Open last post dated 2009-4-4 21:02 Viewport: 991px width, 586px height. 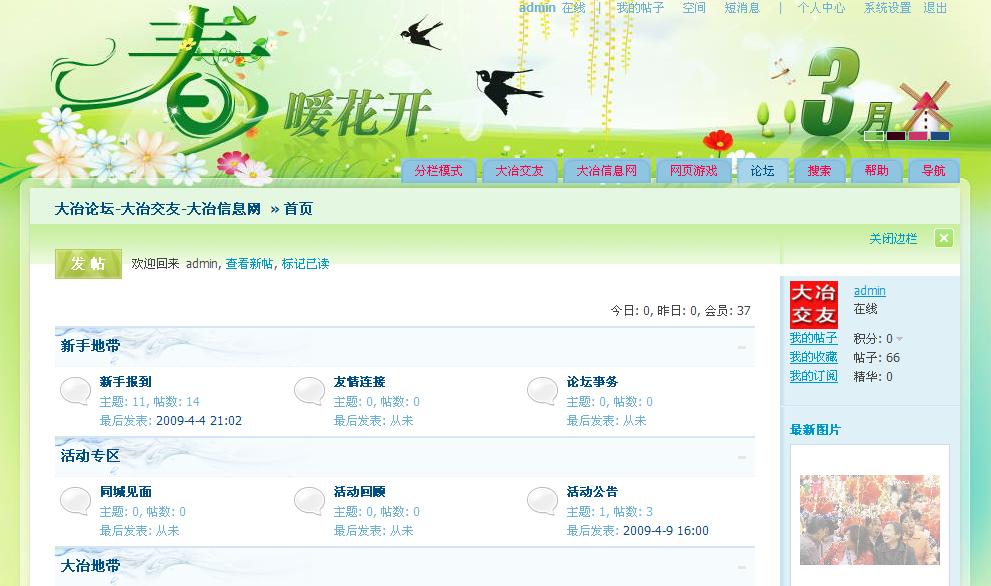tap(199, 421)
